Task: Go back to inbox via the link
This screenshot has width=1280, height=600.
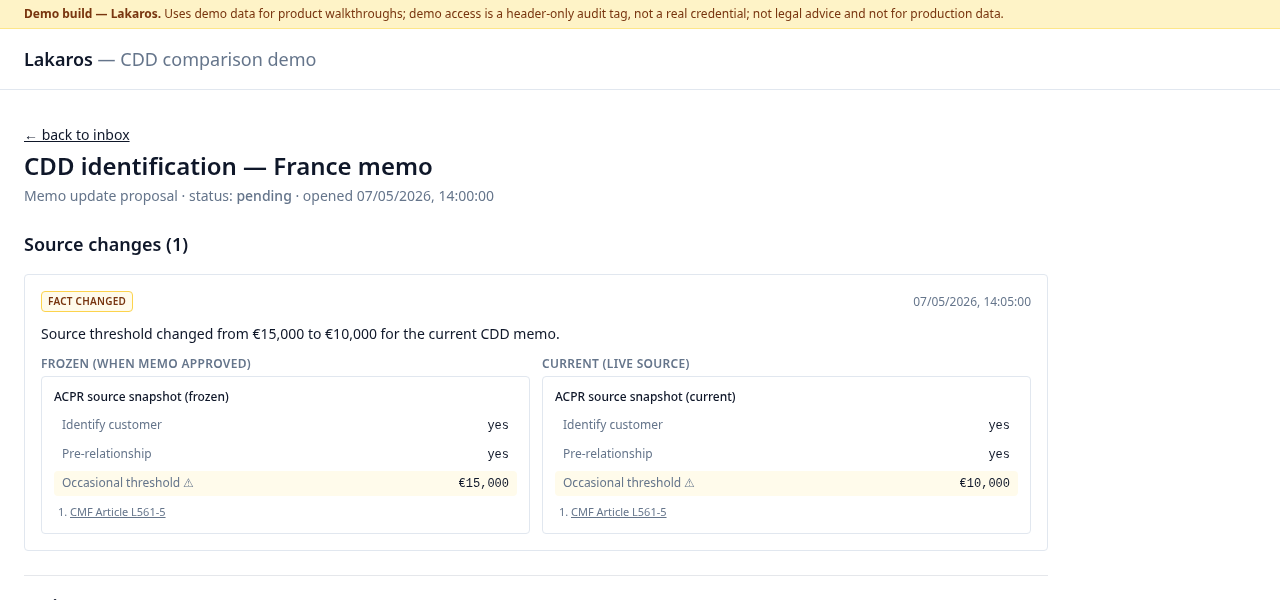Action: pos(77,135)
